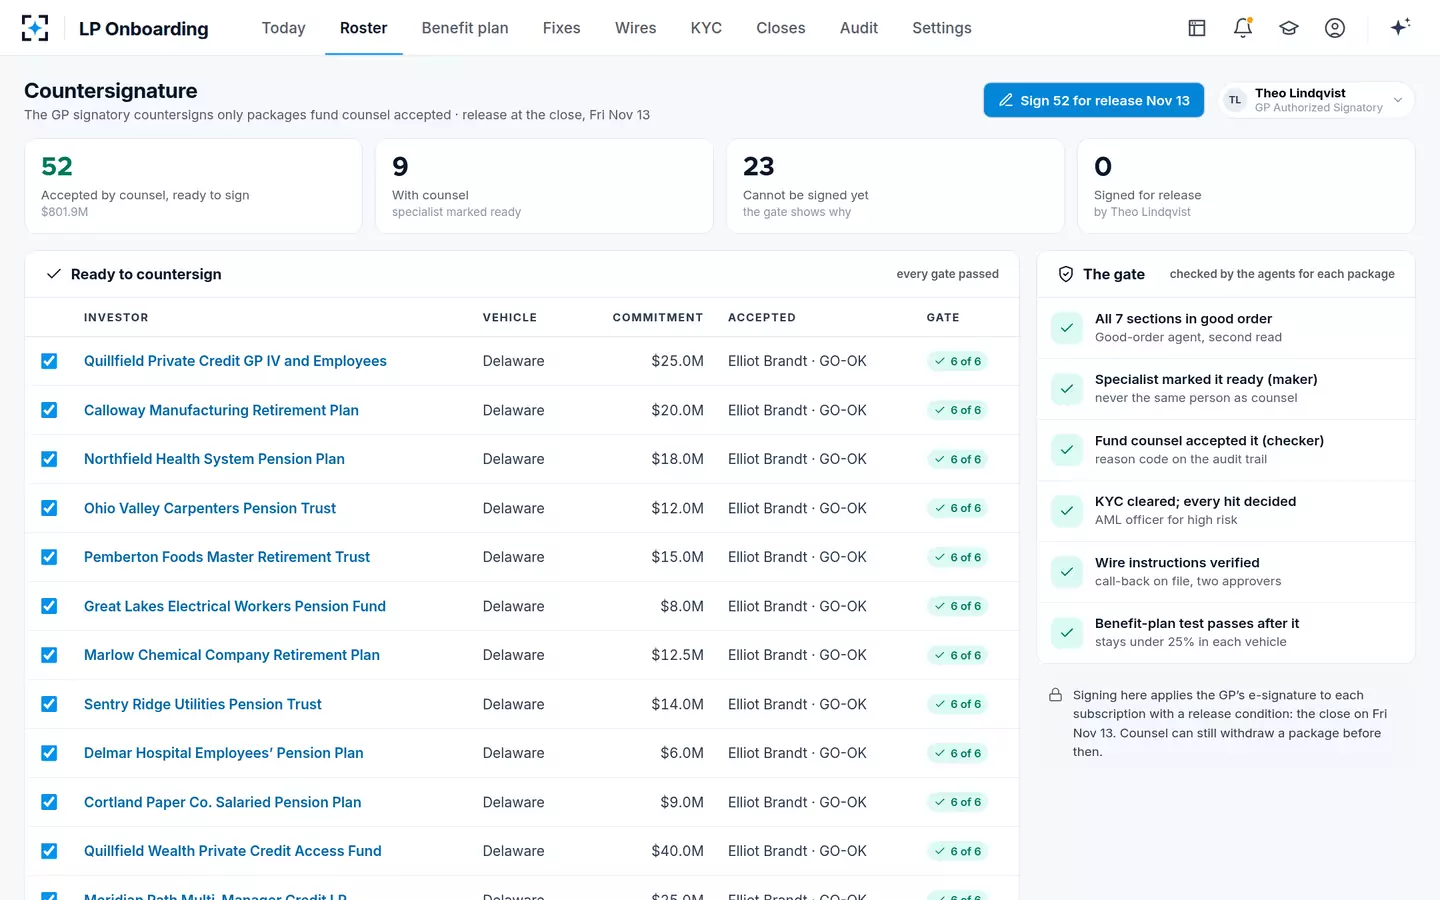Click the $40.0M commitment value
The width and height of the screenshot is (1440, 900).
677,851
